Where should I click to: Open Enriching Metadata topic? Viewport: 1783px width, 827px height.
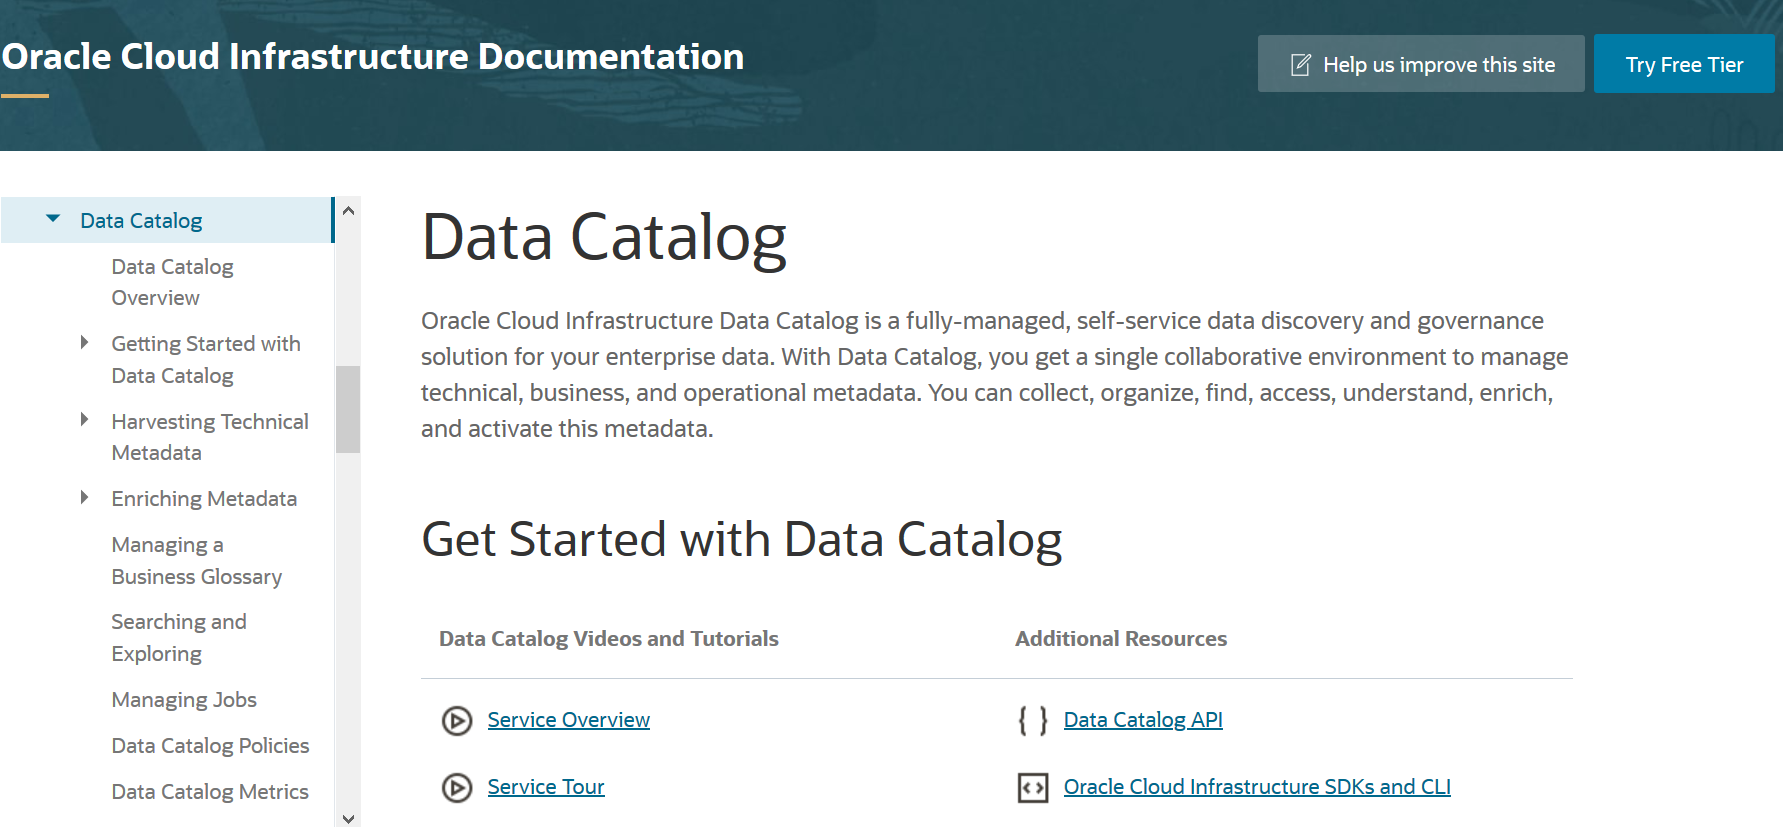(204, 498)
